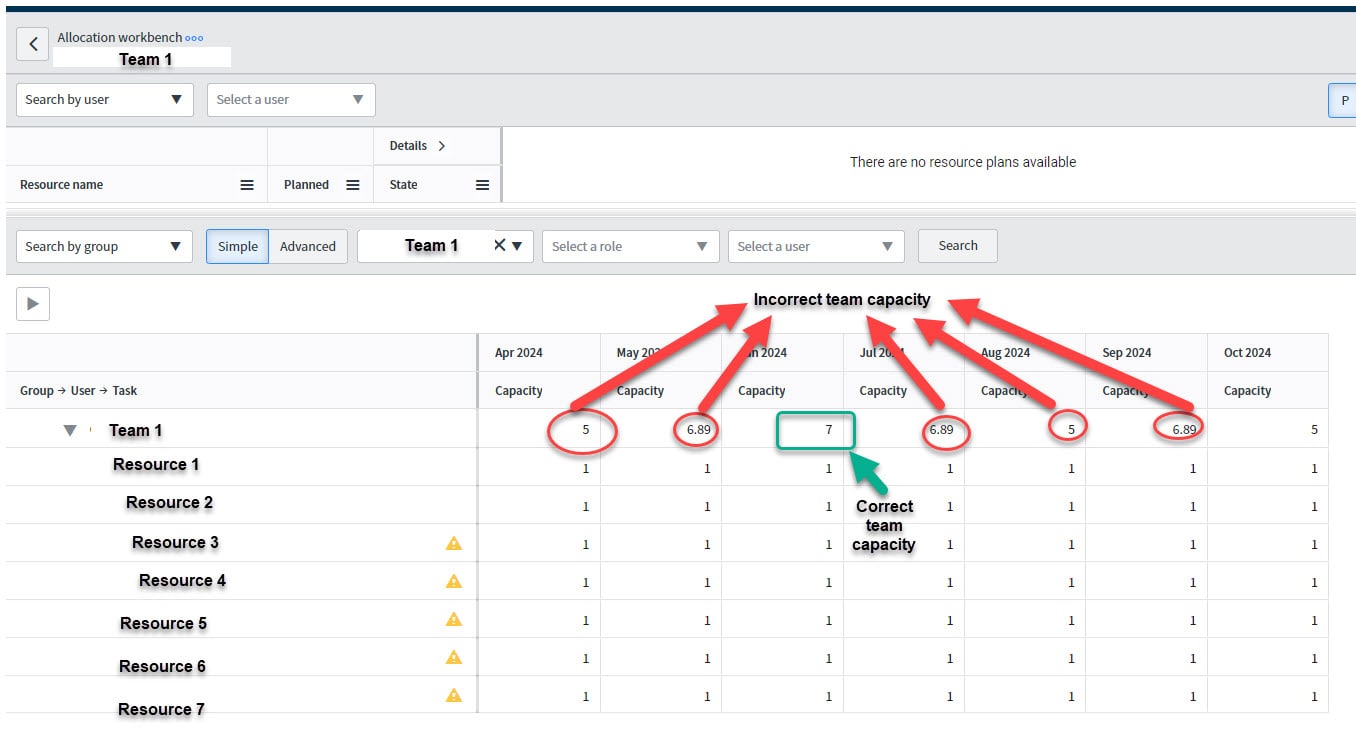
Task: Click the play arrow below the group search bar
Action: click(x=31, y=303)
